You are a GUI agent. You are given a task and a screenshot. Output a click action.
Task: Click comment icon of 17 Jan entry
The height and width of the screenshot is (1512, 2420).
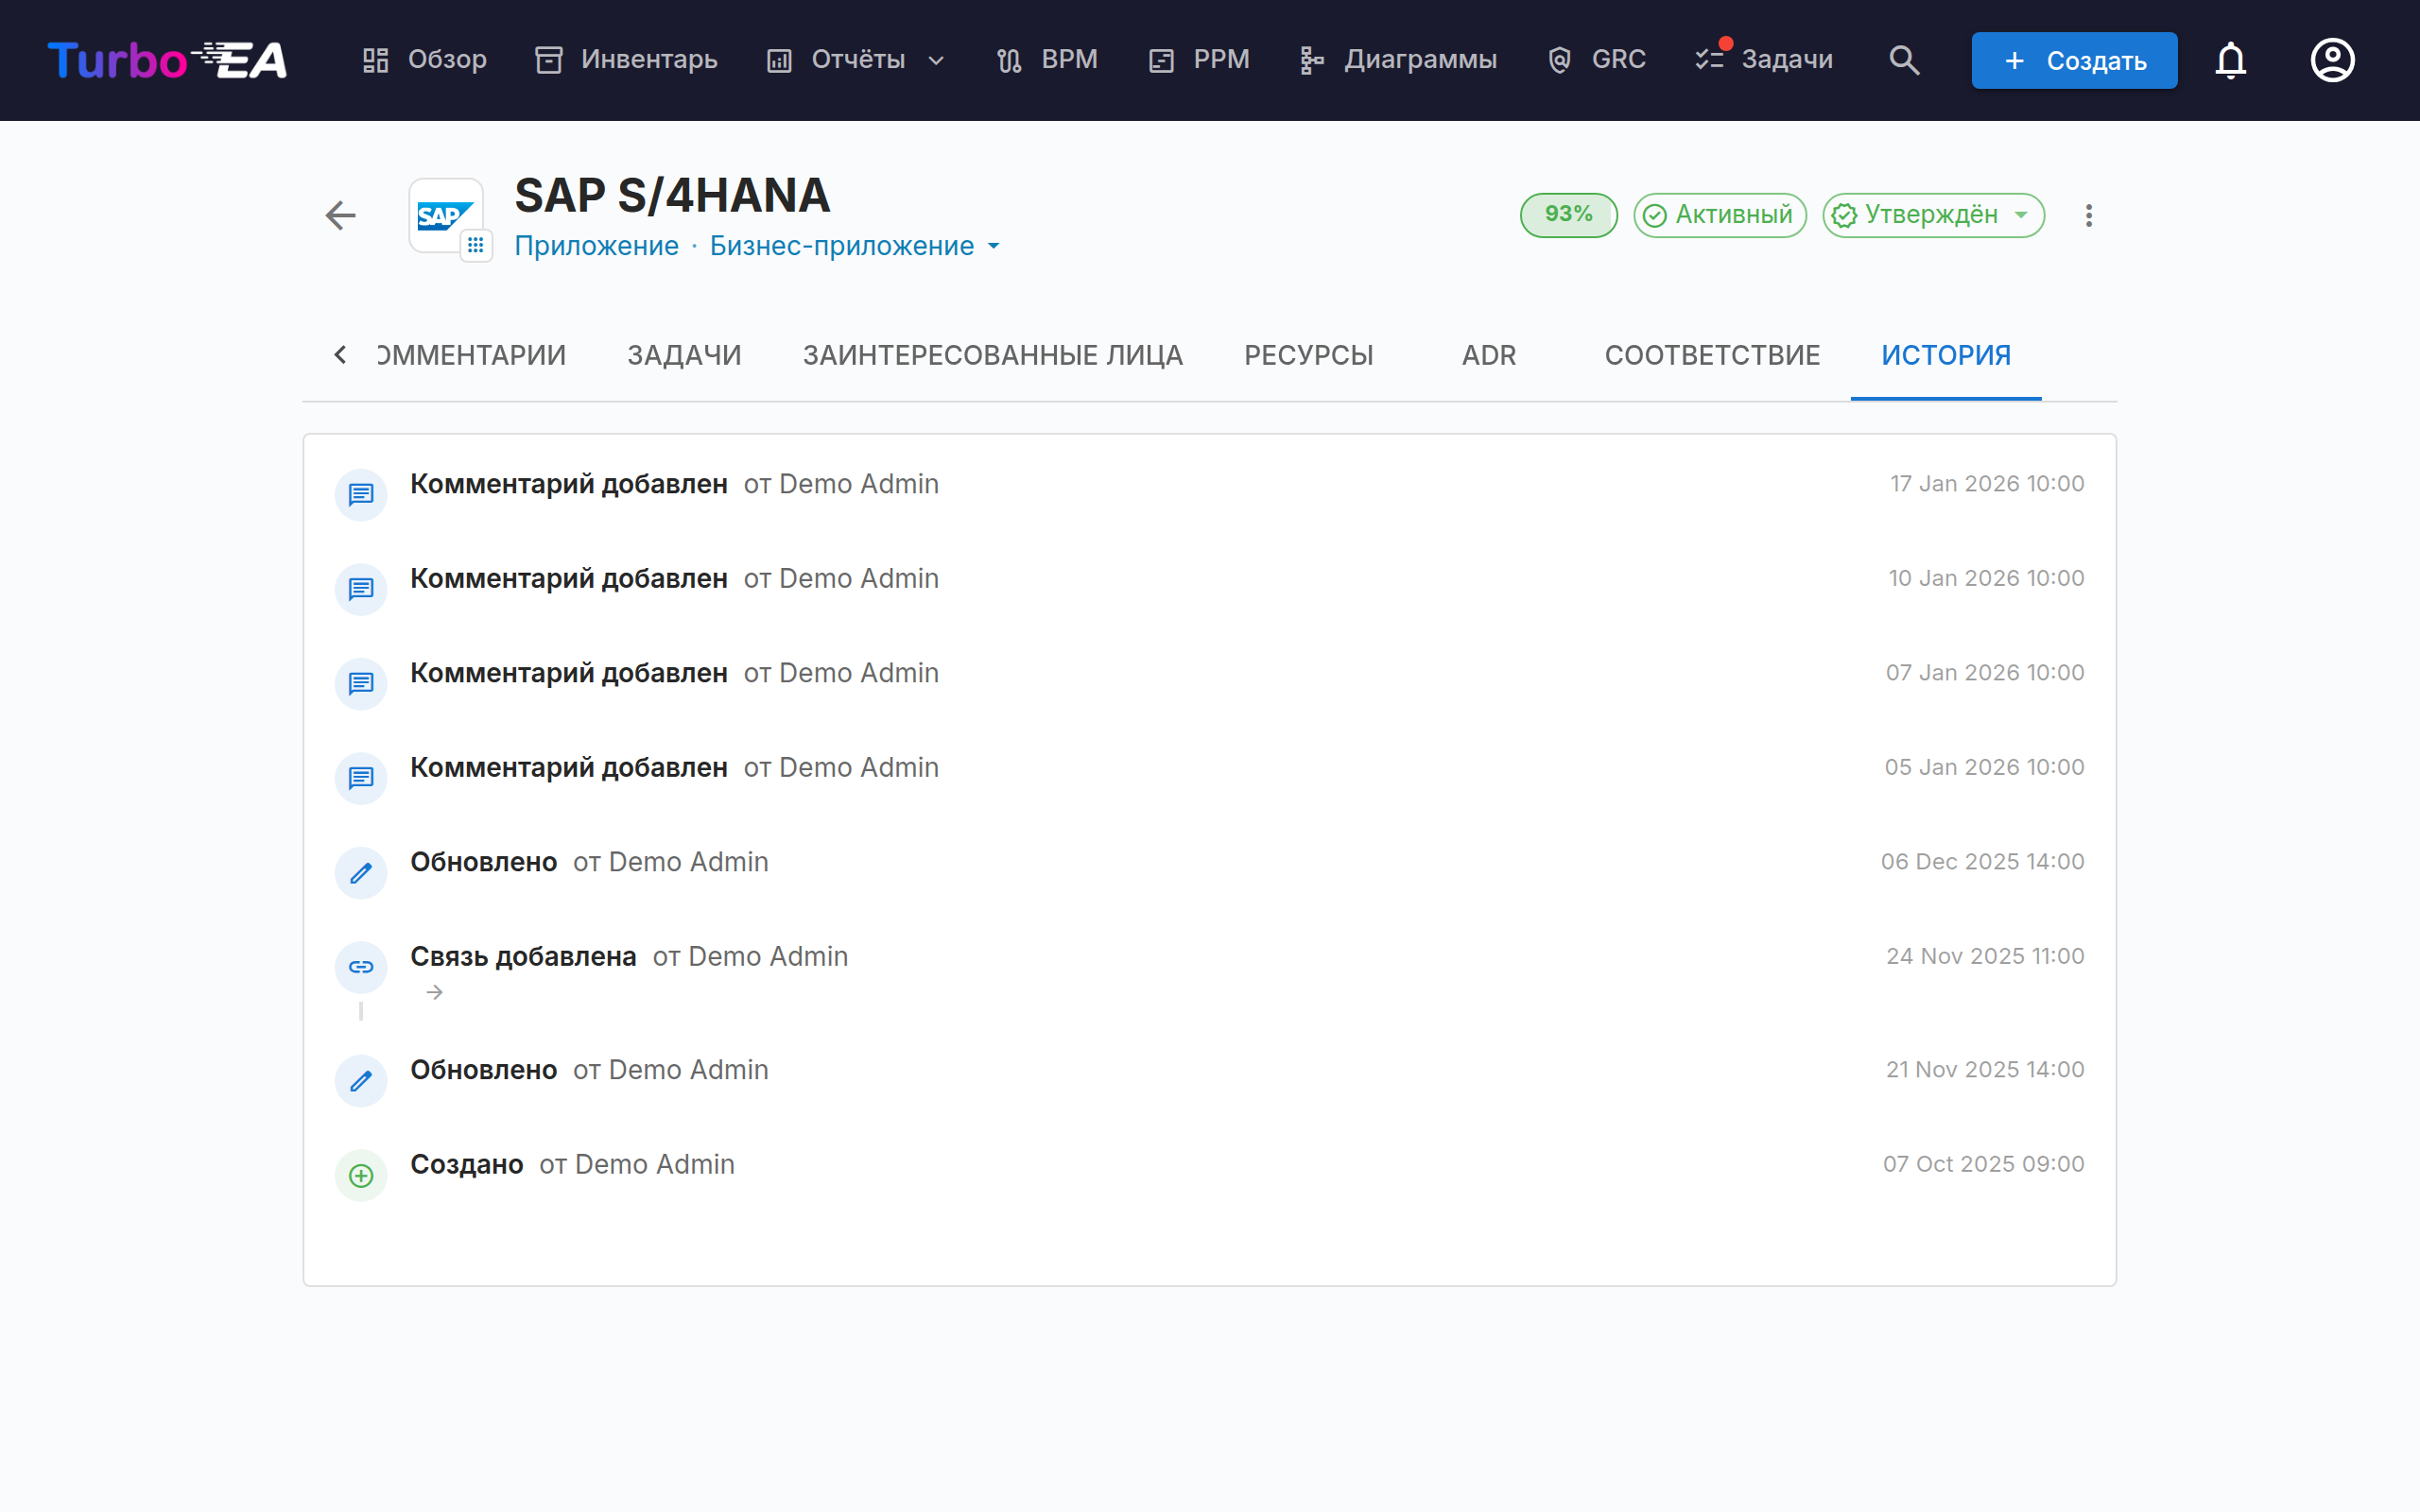tap(361, 495)
